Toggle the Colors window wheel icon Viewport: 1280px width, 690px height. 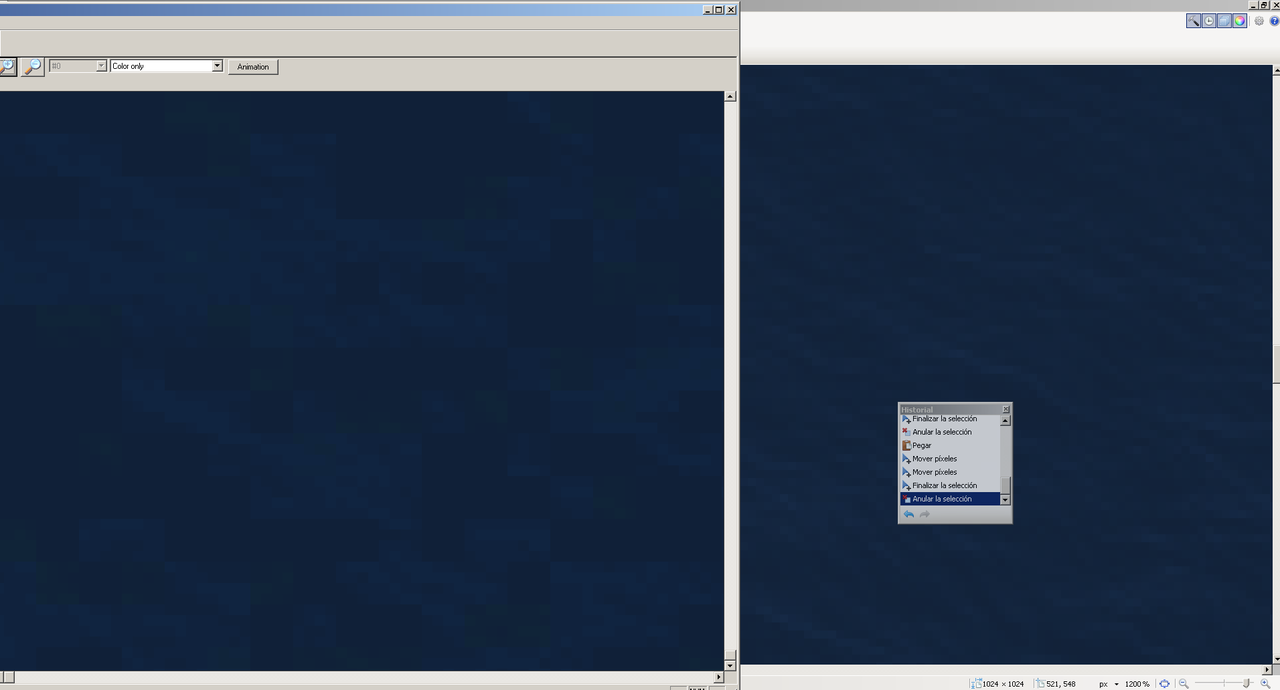[x=1240, y=20]
